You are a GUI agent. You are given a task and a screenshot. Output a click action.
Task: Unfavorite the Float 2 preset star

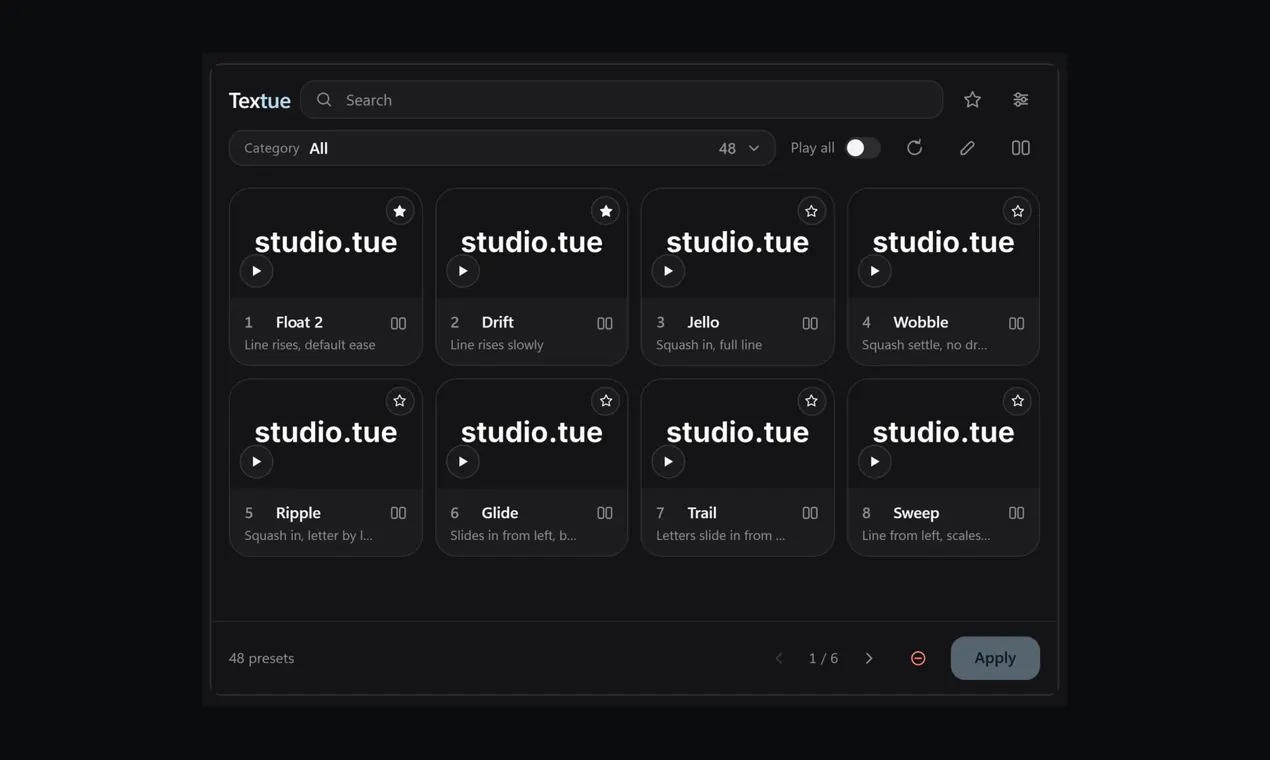pyautogui.click(x=399, y=211)
